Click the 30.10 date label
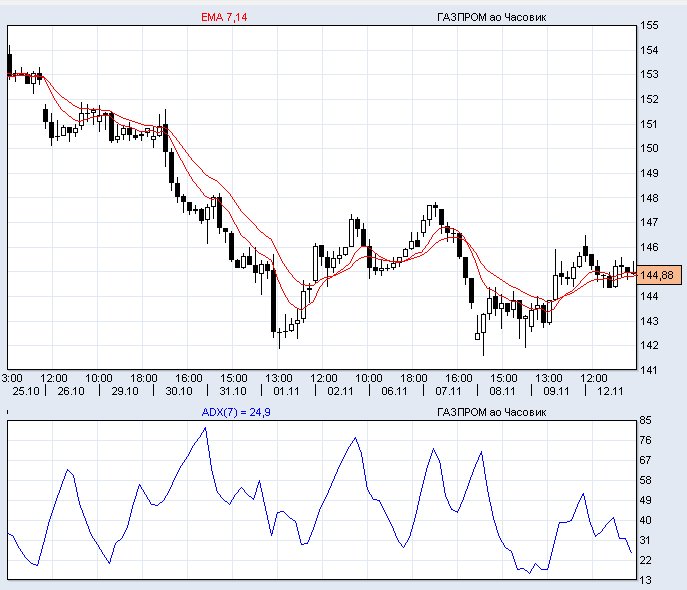The height and width of the screenshot is (590, 687). [179, 391]
